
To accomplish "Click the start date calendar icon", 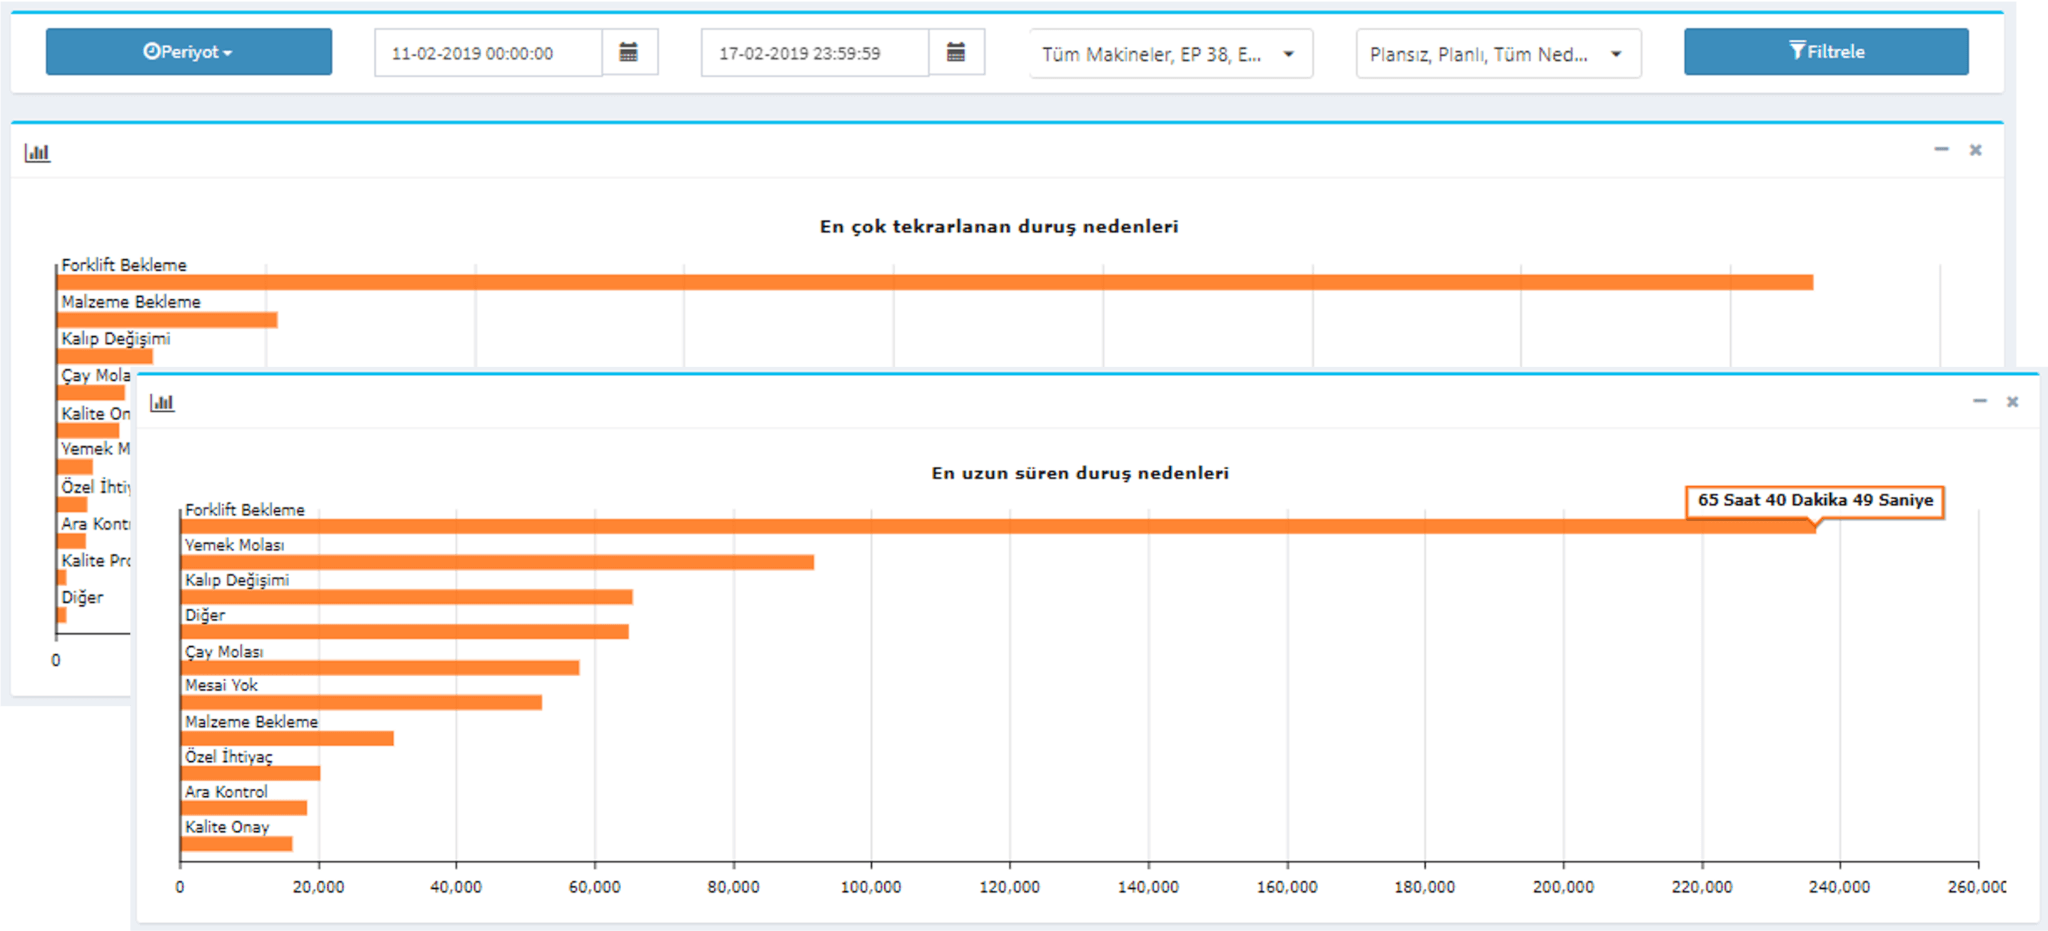I will click(629, 52).
